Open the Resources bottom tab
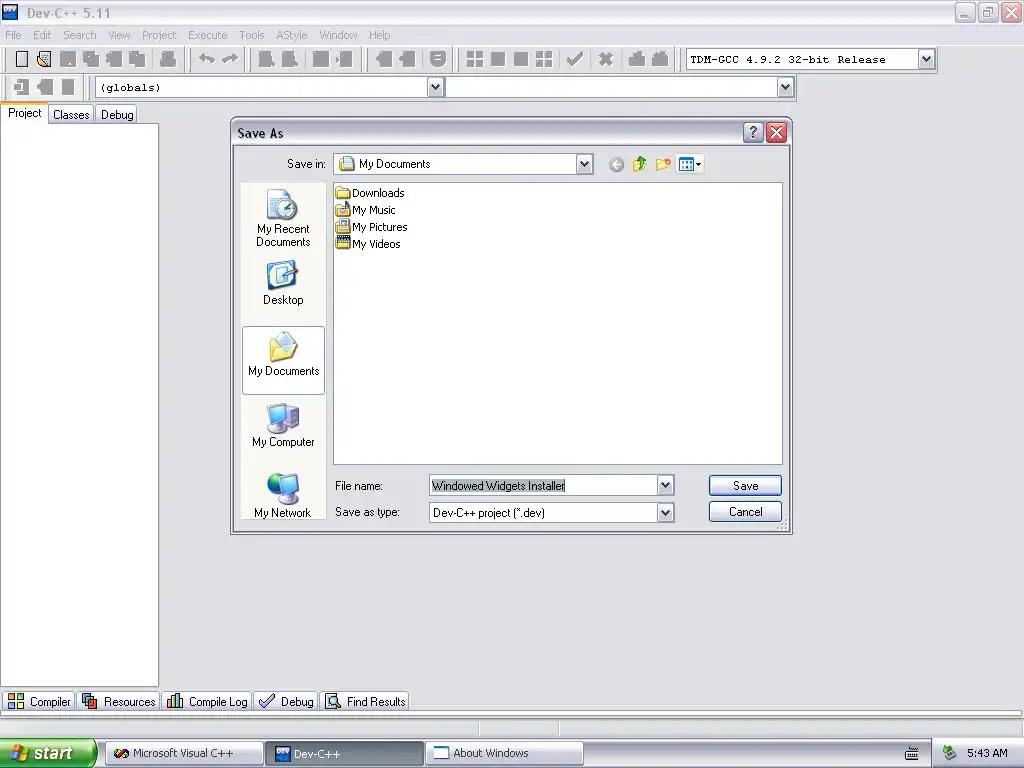Image resolution: width=1024 pixels, height=768 pixels. [118, 701]
